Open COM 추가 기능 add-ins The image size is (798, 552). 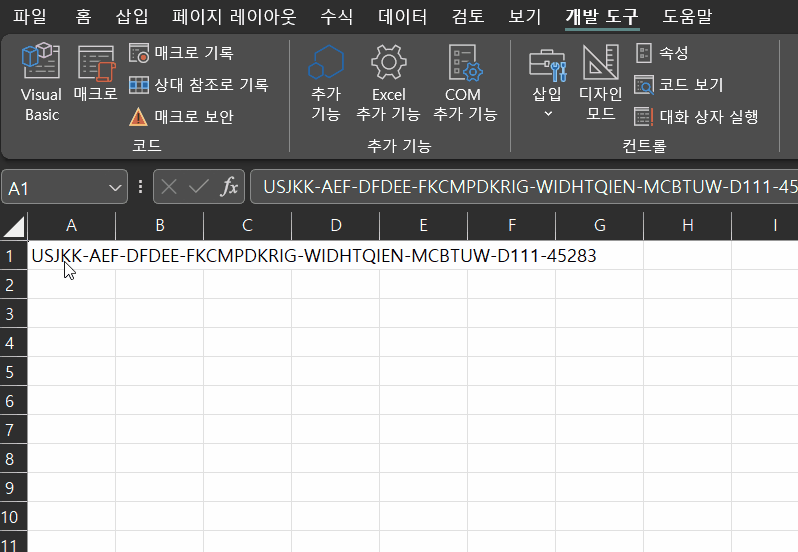(465, 82)
